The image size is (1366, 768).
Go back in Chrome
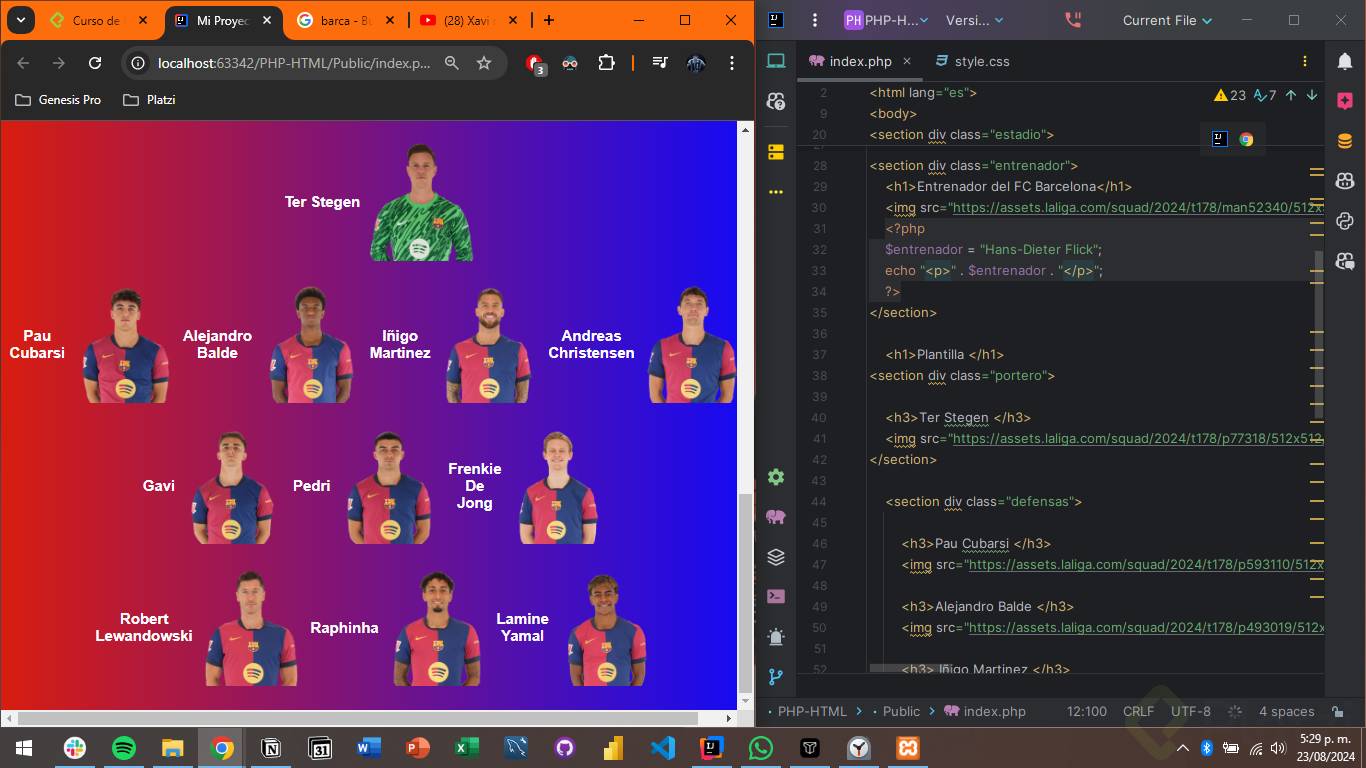point(23,63)
